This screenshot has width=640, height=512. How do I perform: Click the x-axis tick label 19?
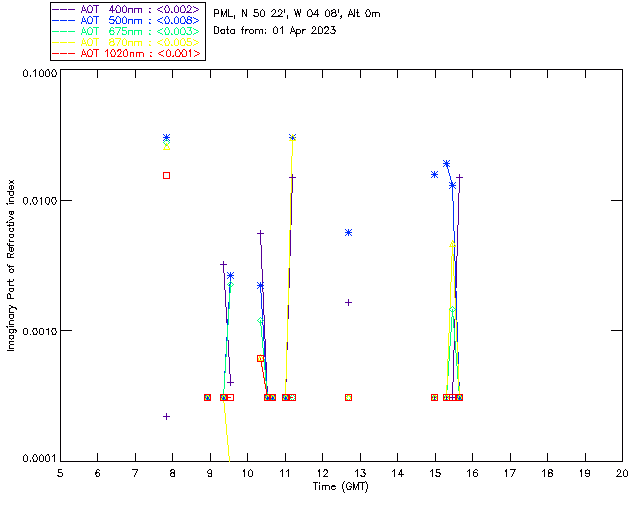(x=585, y=473)
